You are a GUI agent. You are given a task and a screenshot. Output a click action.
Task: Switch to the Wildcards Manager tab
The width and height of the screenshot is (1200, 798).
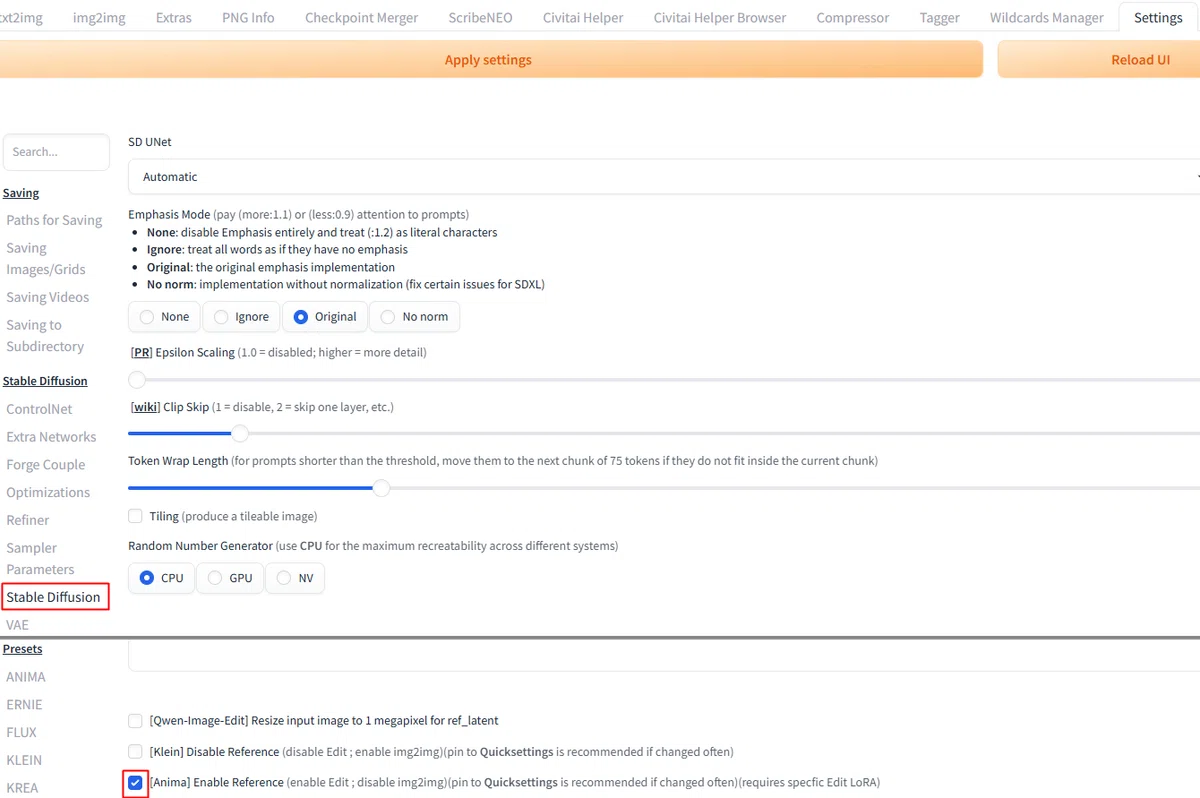[1047, 17]
